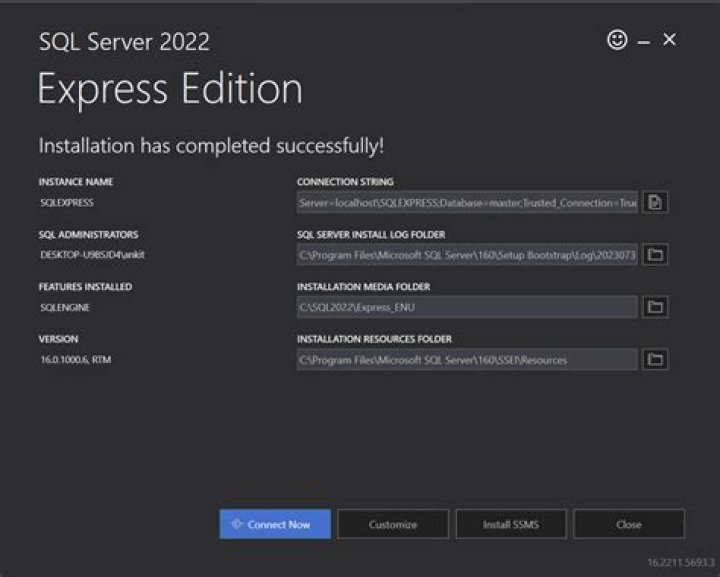Select the Install SSMS button

click(x=511, y=524)
